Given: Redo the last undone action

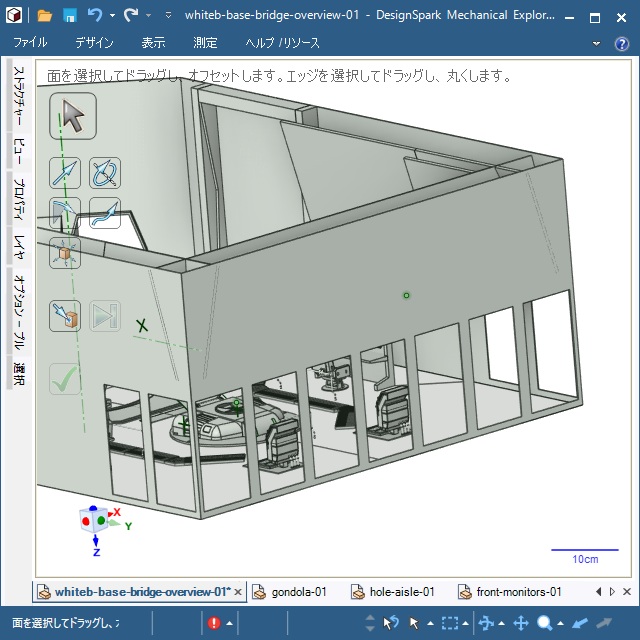Looking at the screenshot, I should (131, 16).
